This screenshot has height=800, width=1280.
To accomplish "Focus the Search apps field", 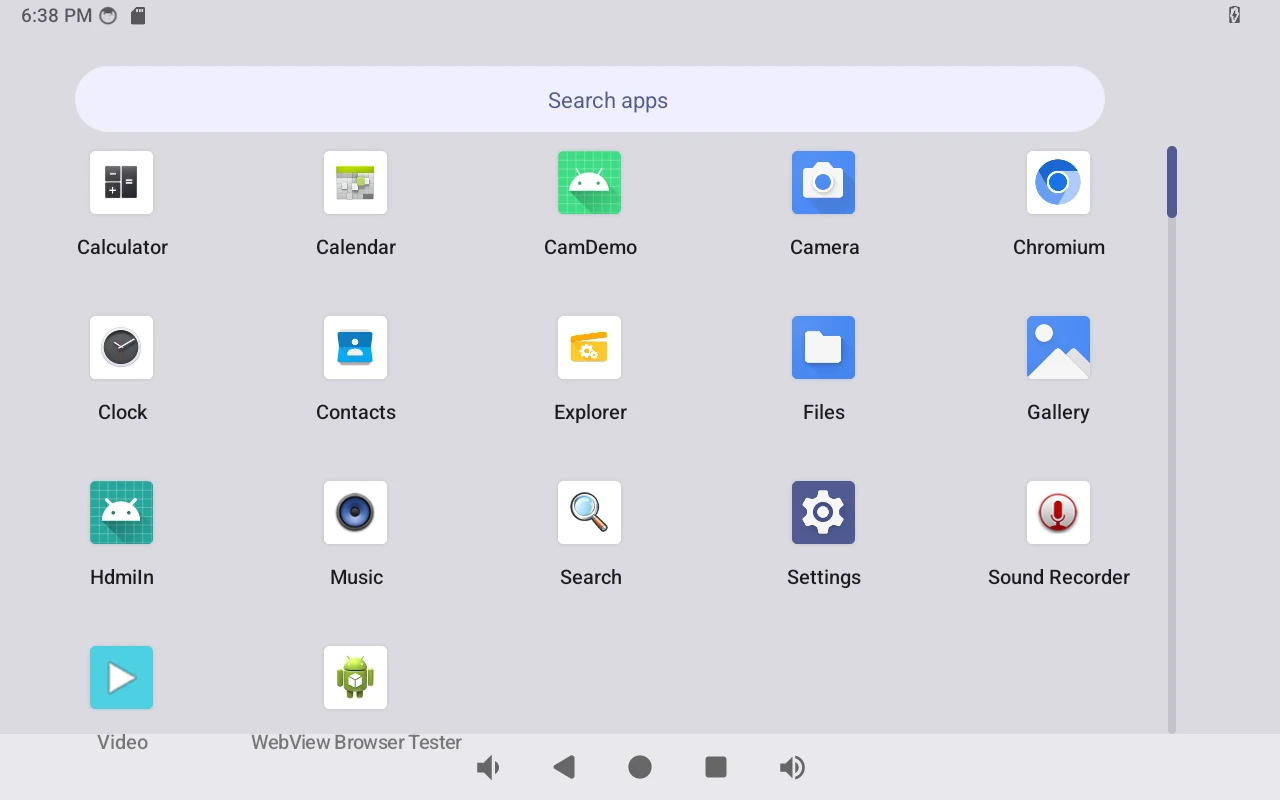I will (x=590, y=99).
